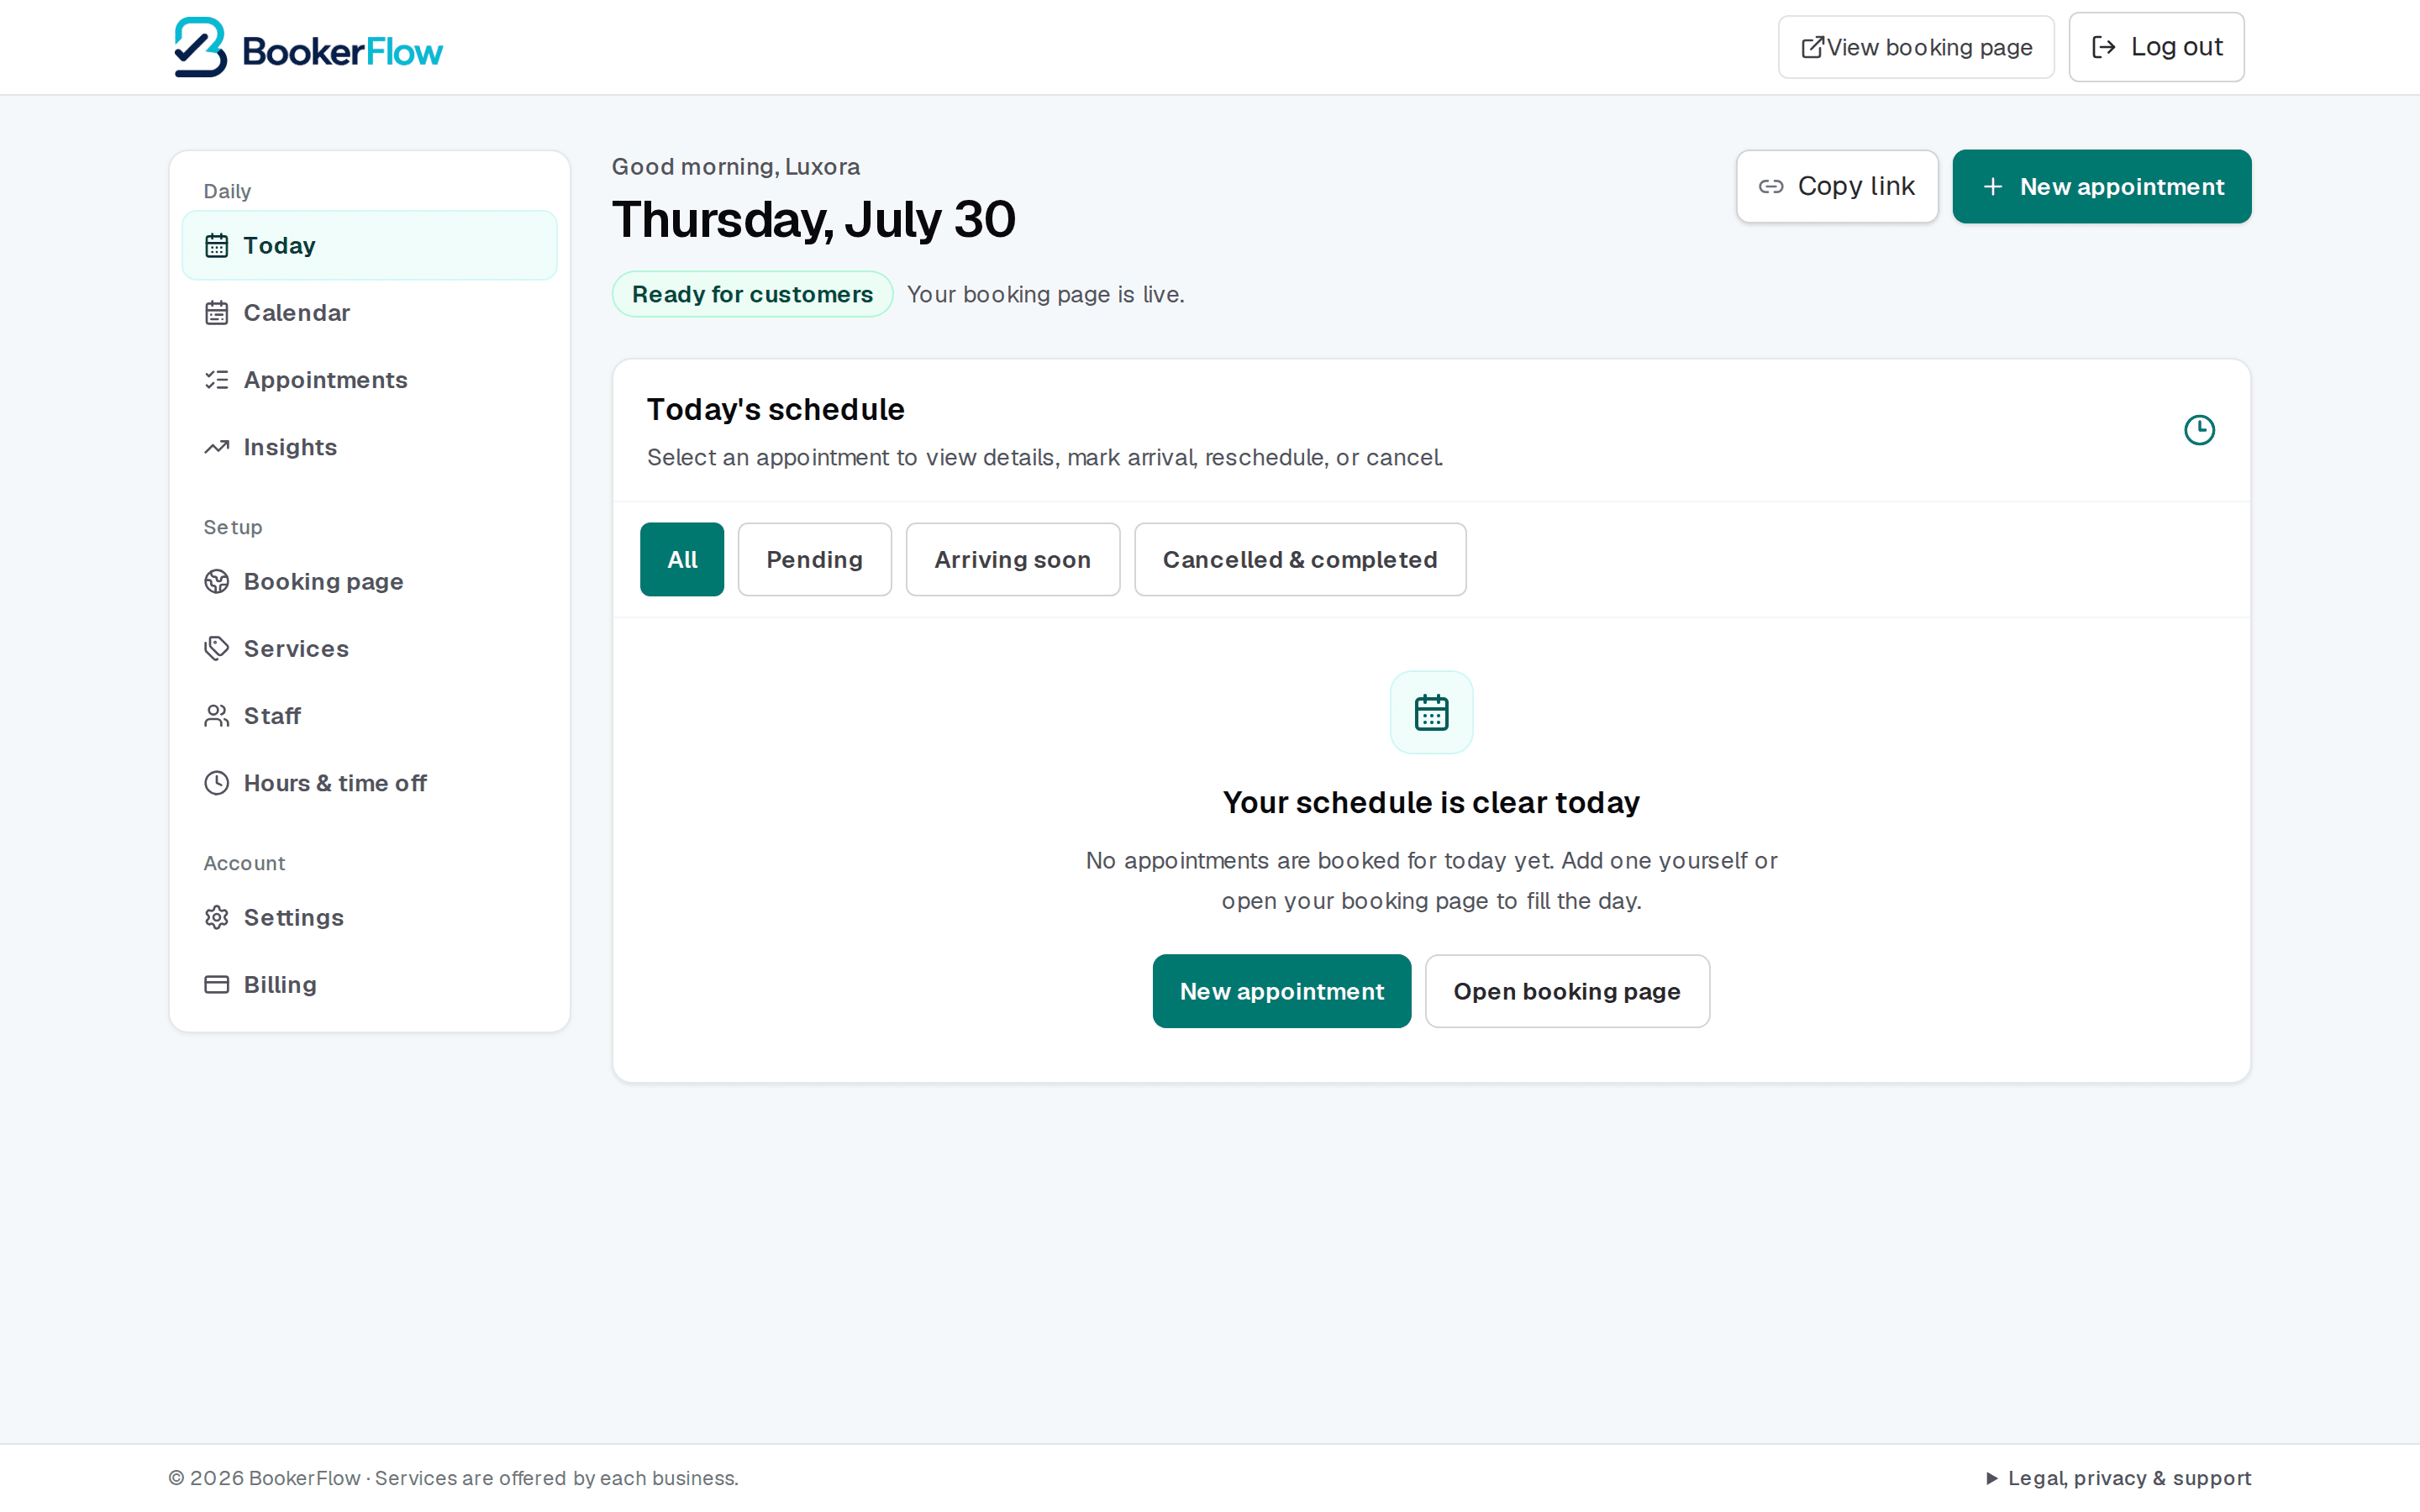Copy the booking link

coord(1837,186)
